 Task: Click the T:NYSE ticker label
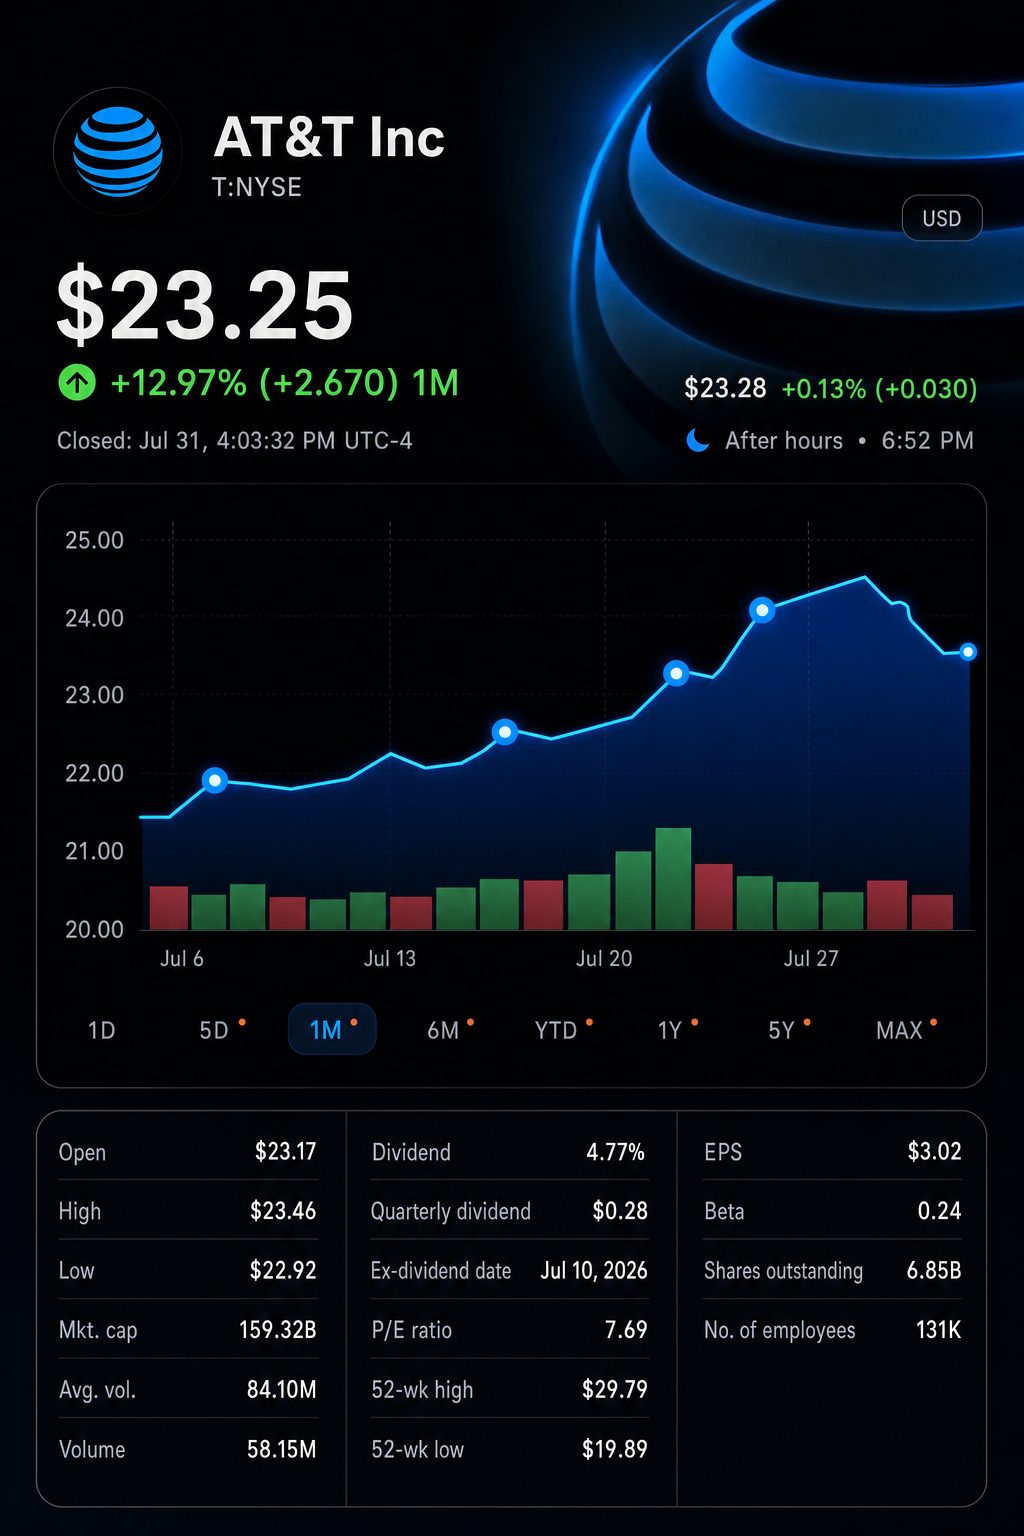257,187
